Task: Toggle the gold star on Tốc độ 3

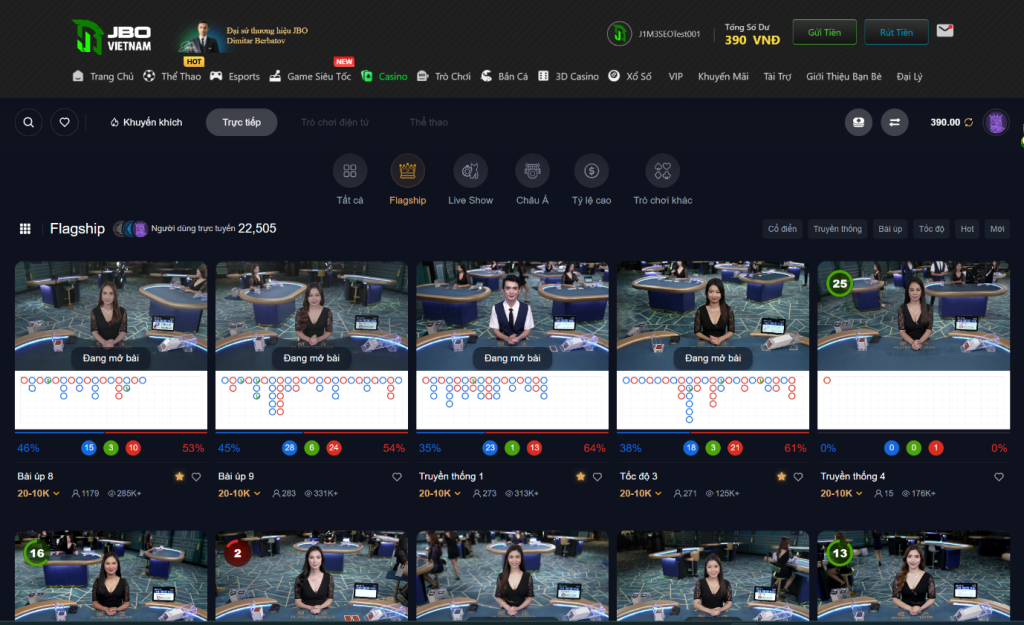Action: (782, 477)
